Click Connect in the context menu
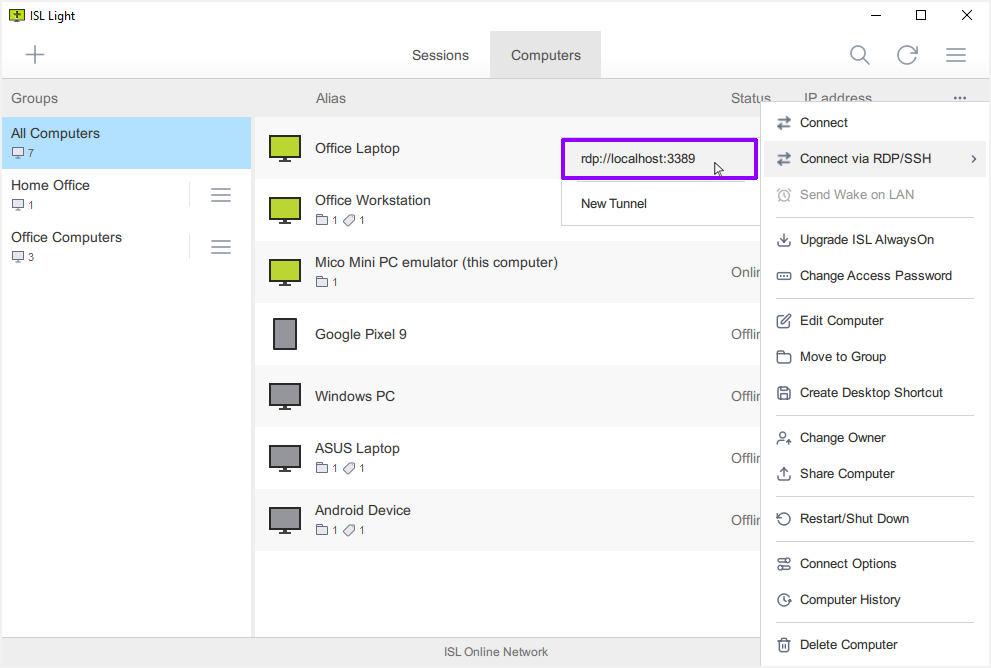Viewport: 991px width, 668px height. [824, 123]
